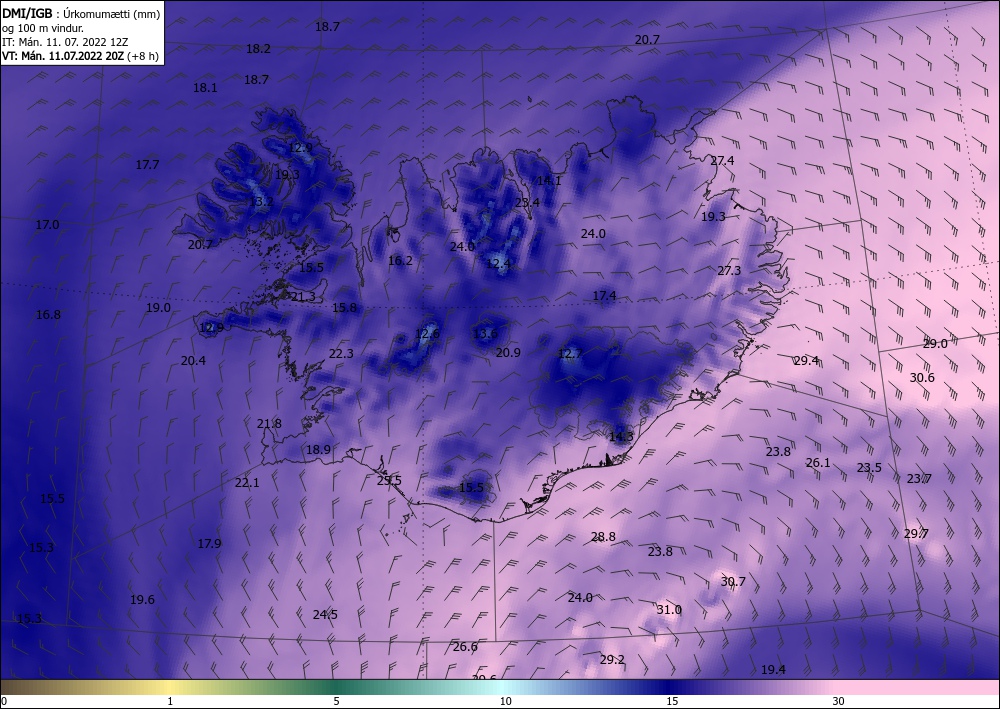Click the 19.6 value label
Screen dimensions: 1000x709
pyautogui.click(x=142, y=600)
